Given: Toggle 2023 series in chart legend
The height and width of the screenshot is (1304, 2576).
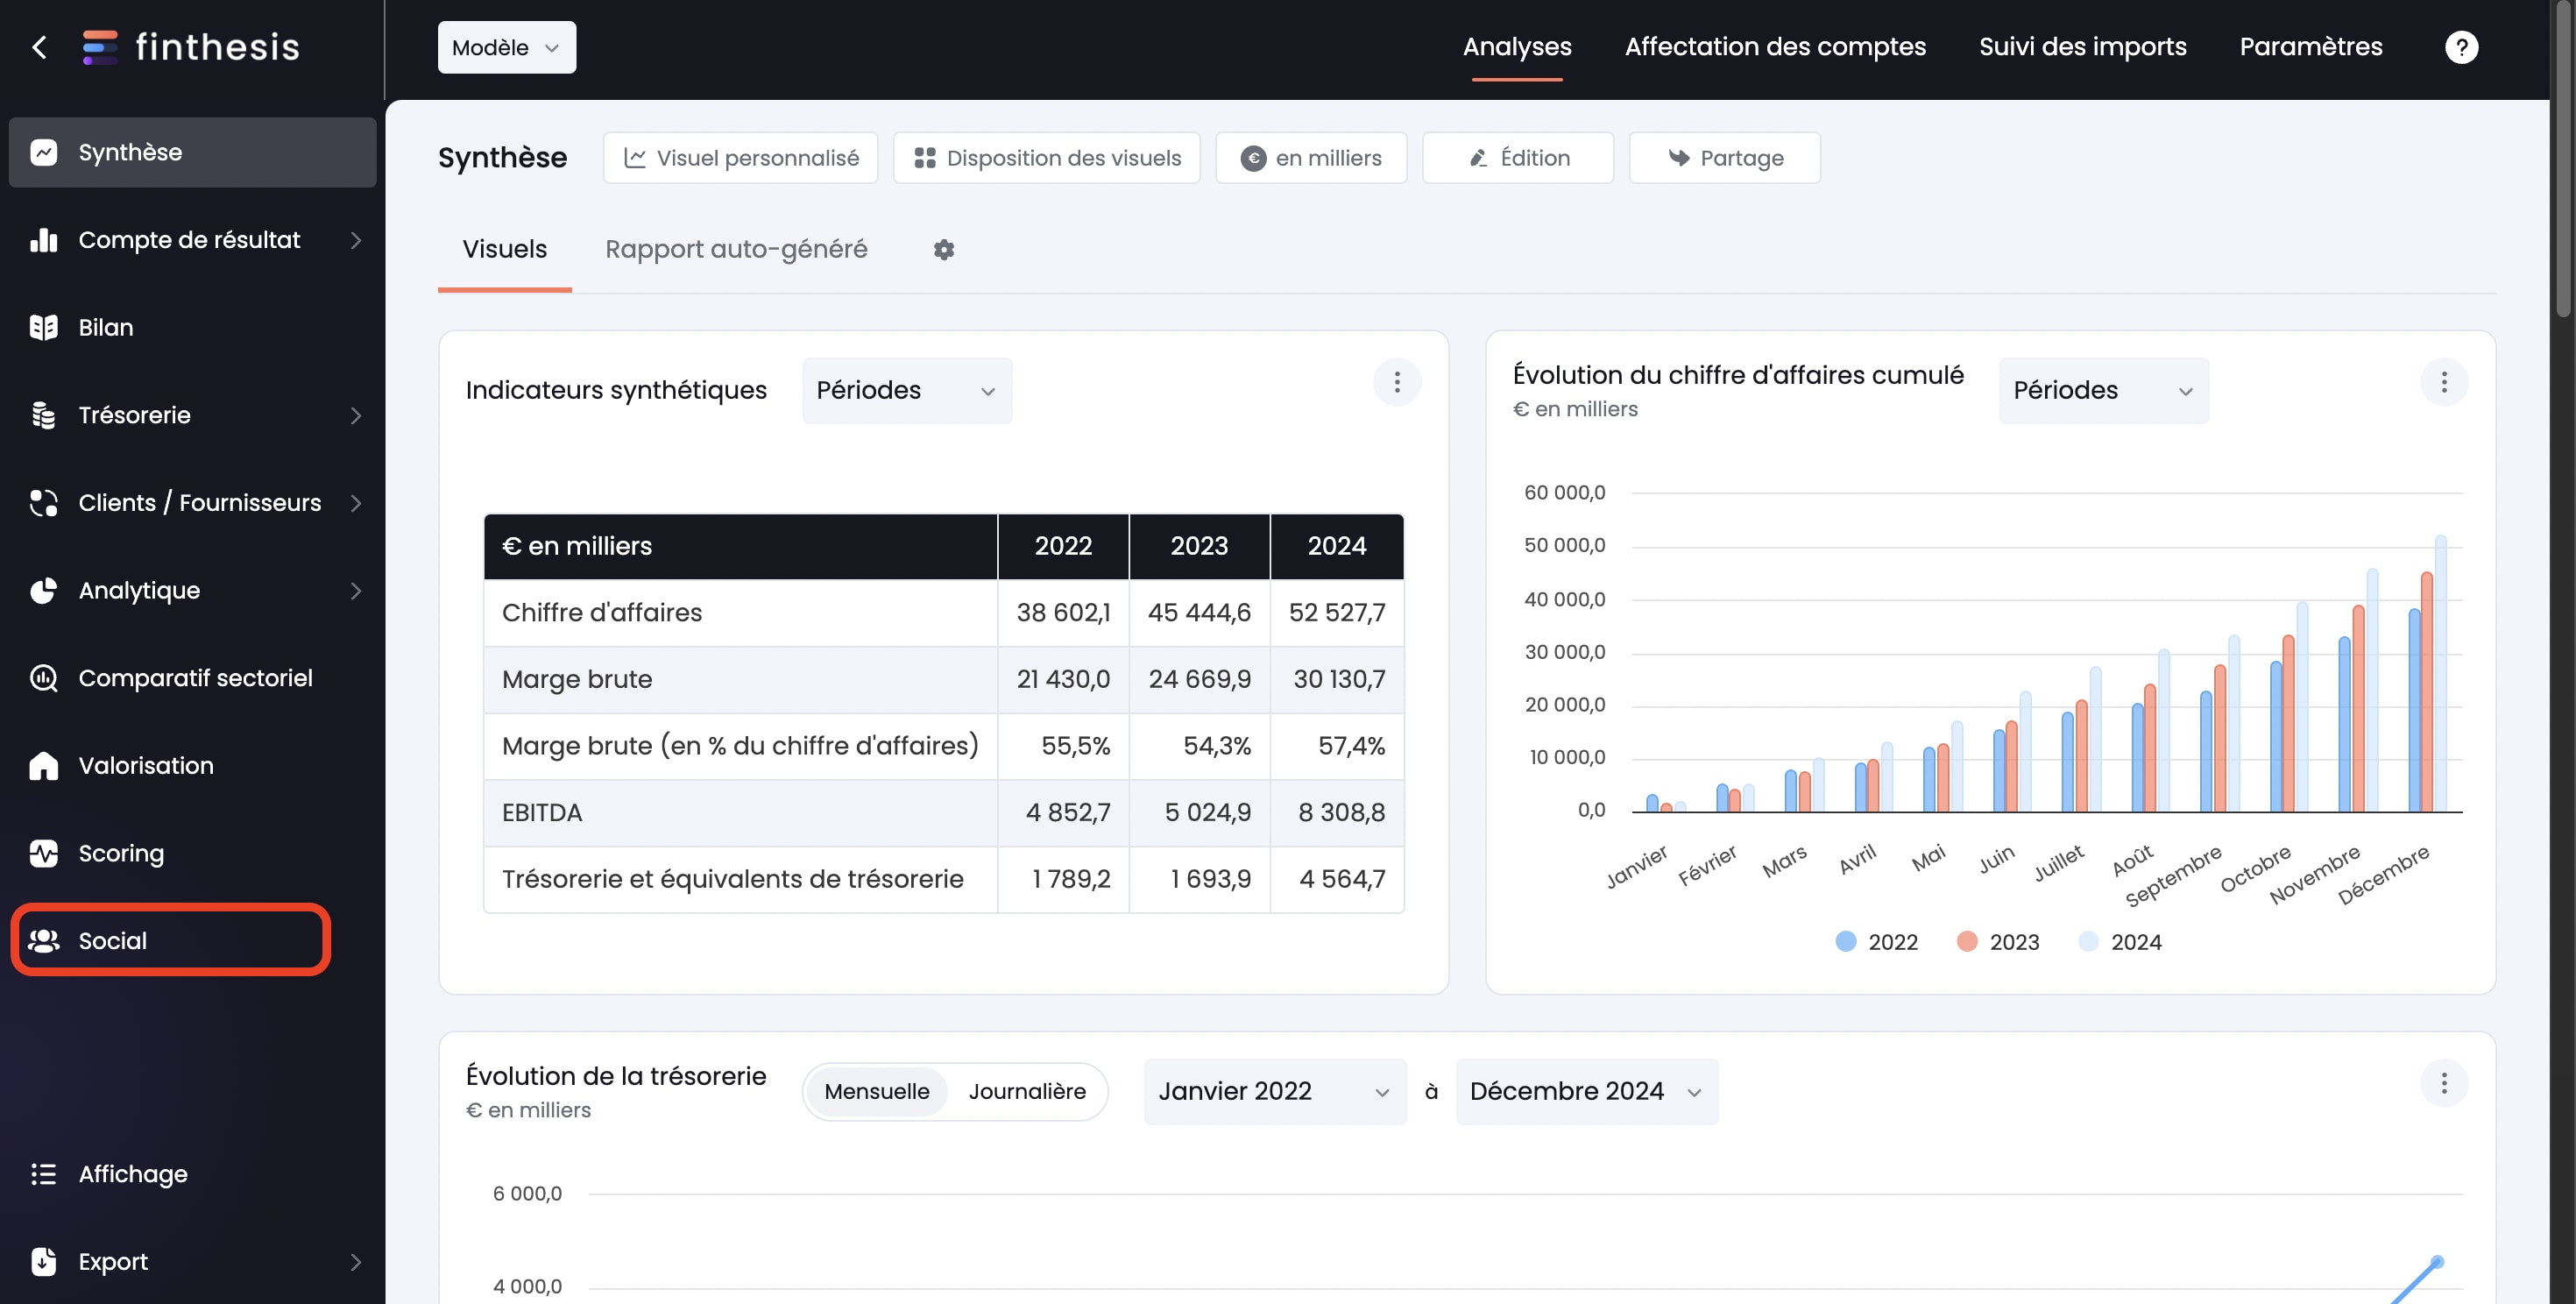Looking at the screenshot, I should 1997,942.
